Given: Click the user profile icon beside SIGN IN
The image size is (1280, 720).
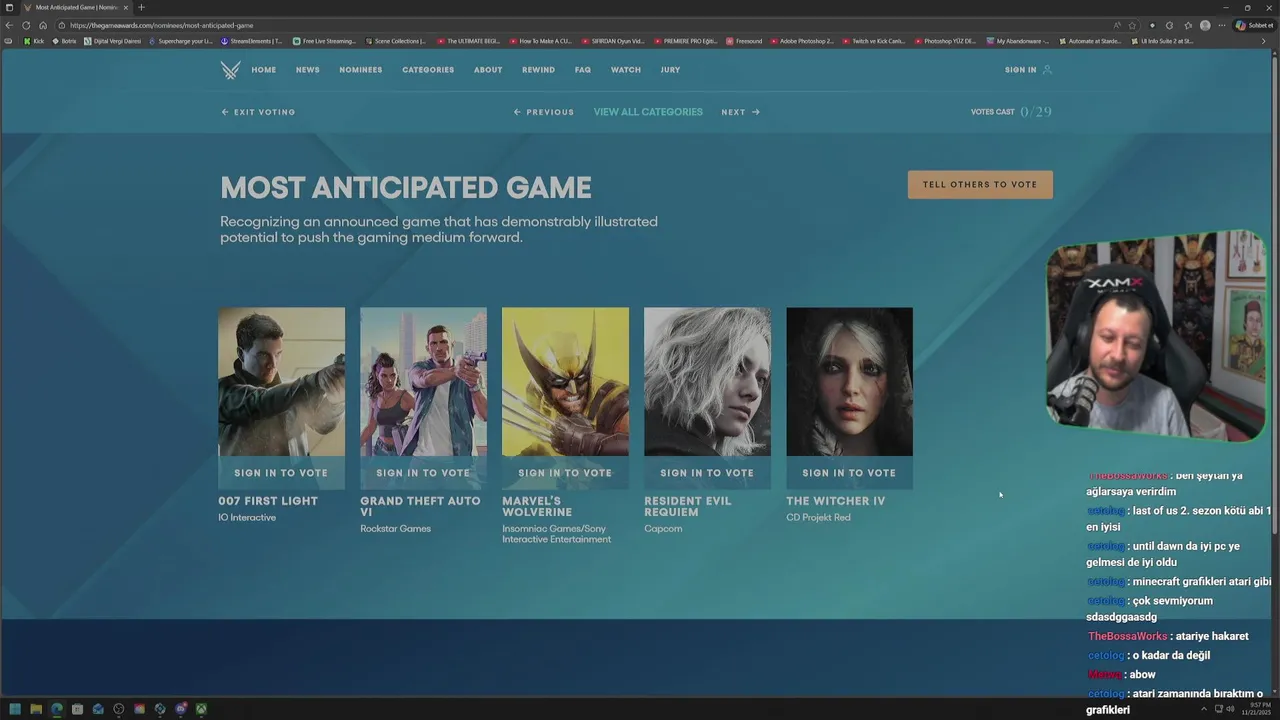Looking at the screenshot, I should (1047, 70).
